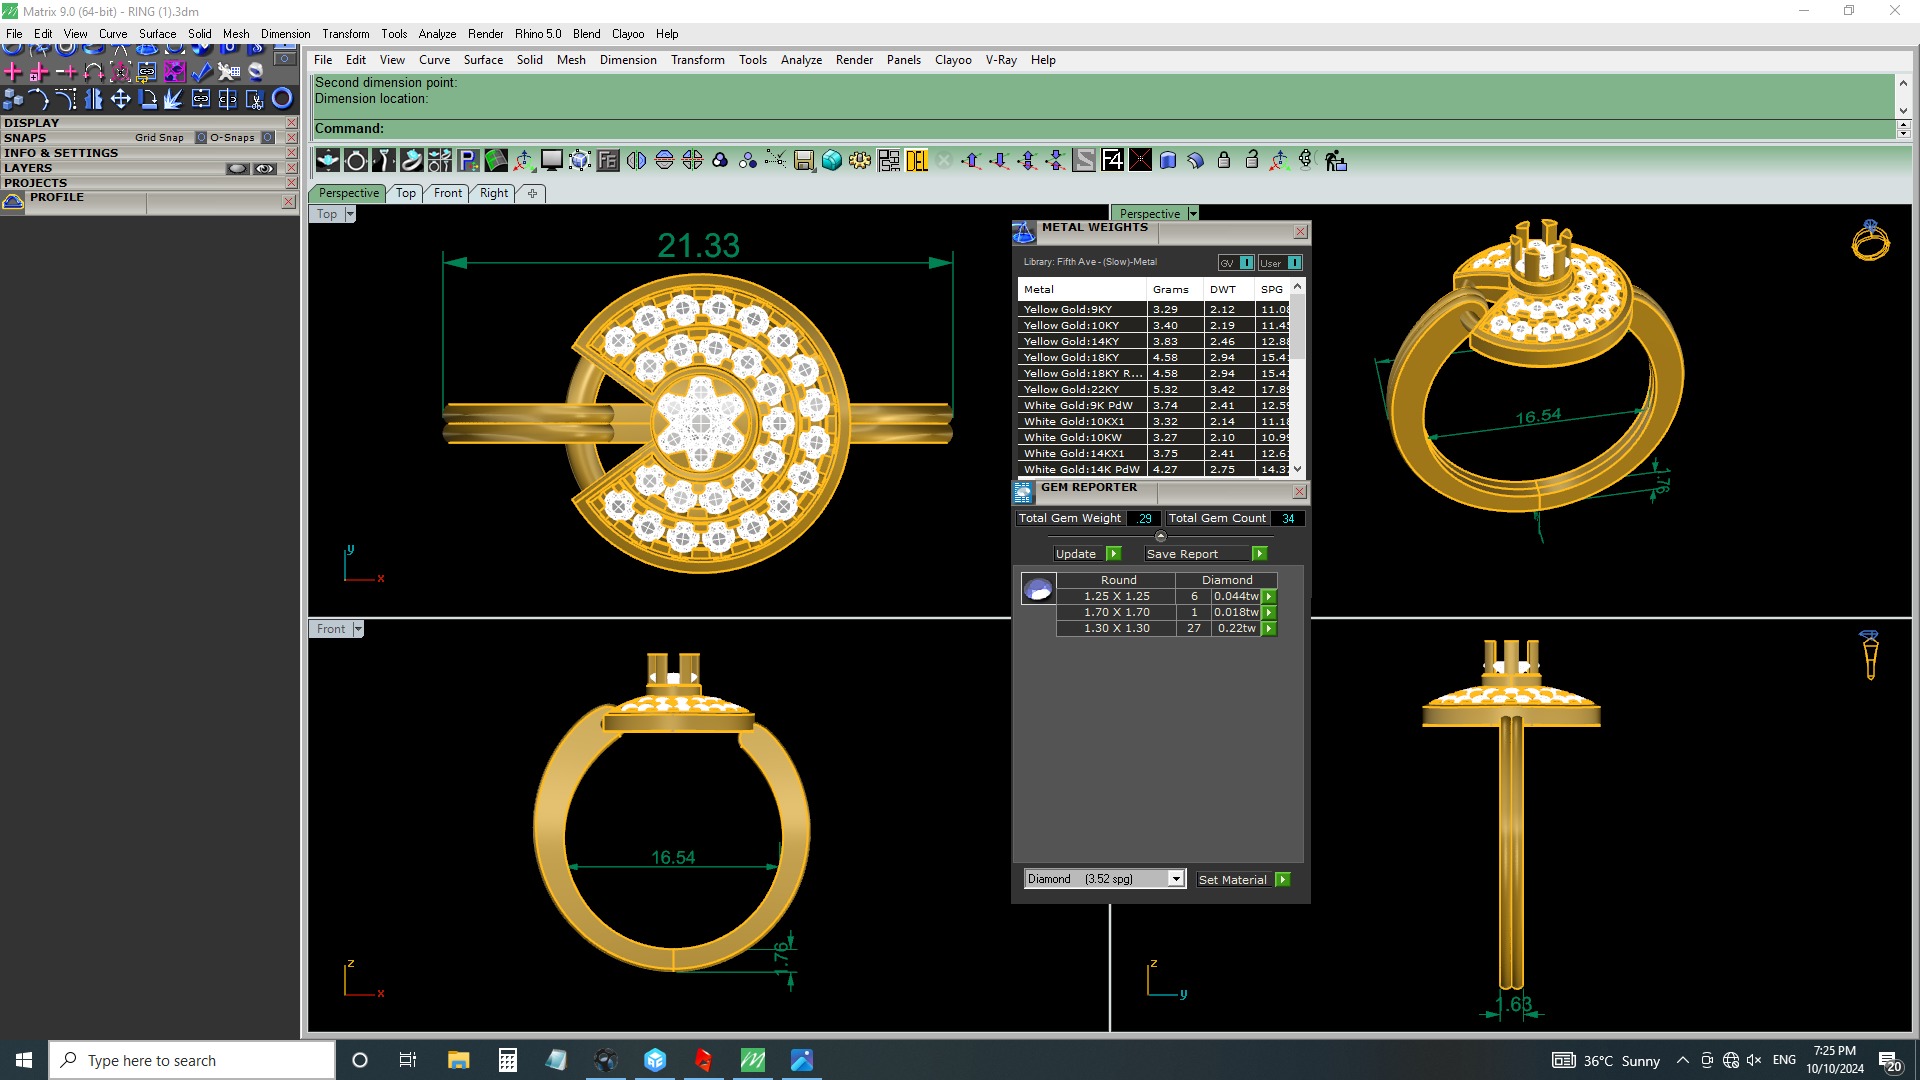Image resolution: width=1920 pixels, height=1080 pixels.
Task: Expand the 1.25 X 1.25 gem row arrow
Action: click(x=1269, y=597)
